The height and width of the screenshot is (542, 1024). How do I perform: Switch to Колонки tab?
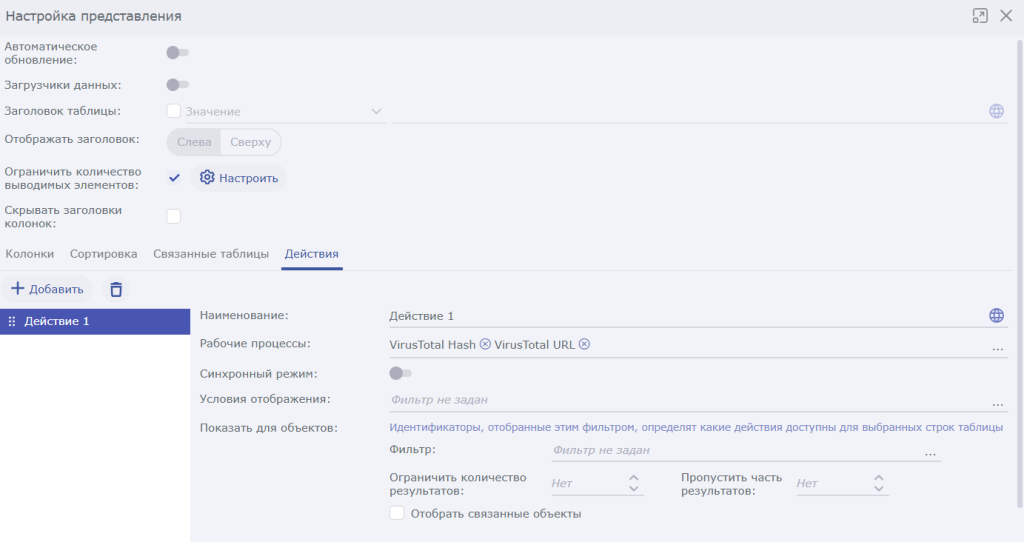click(30, 254)
